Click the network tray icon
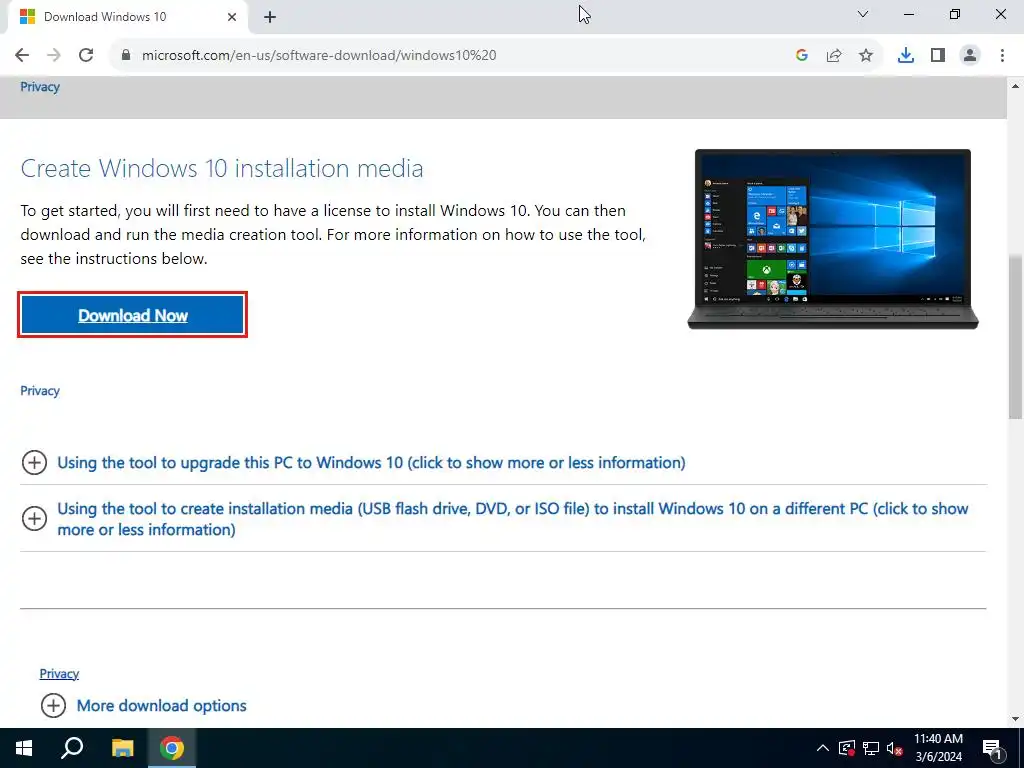 [x=871, y=748]
